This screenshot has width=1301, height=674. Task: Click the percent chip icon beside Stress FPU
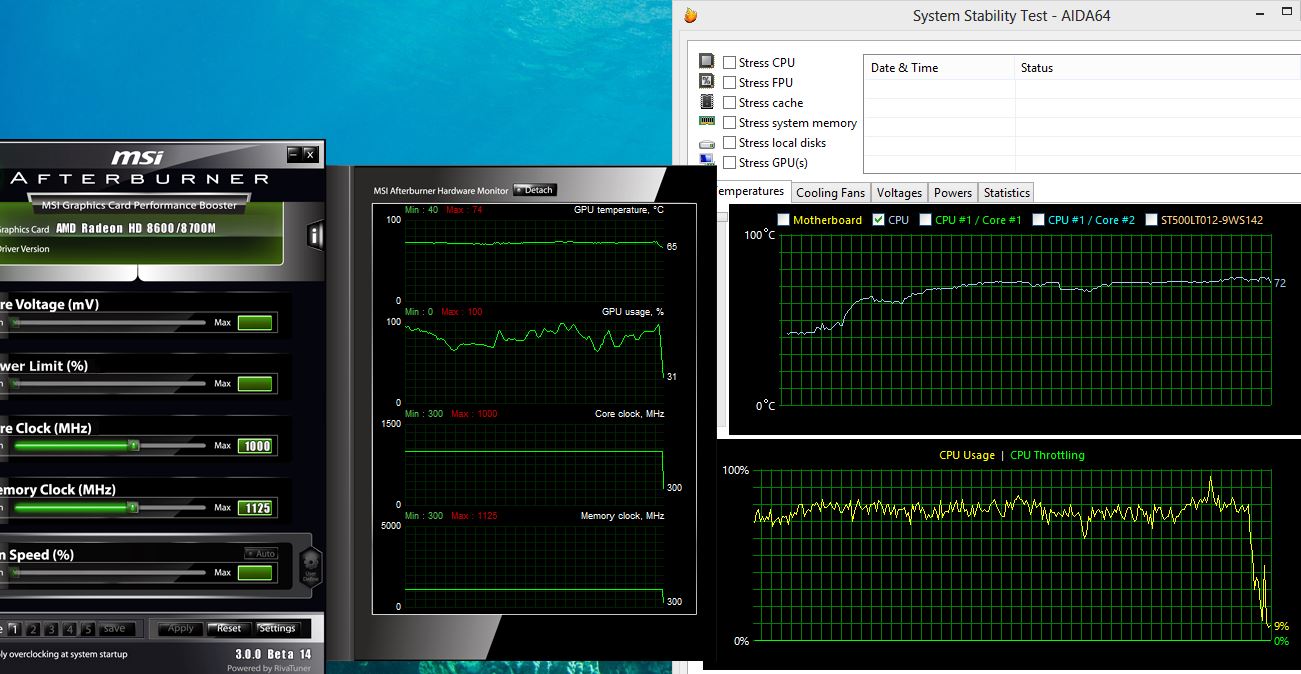click(x=707, y=82)
